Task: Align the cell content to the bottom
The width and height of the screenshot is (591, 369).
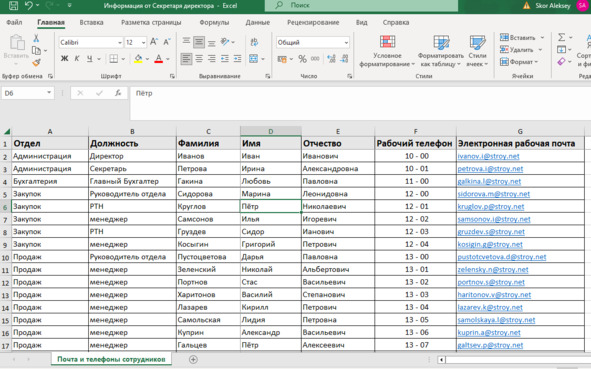Action: [211, 42]
